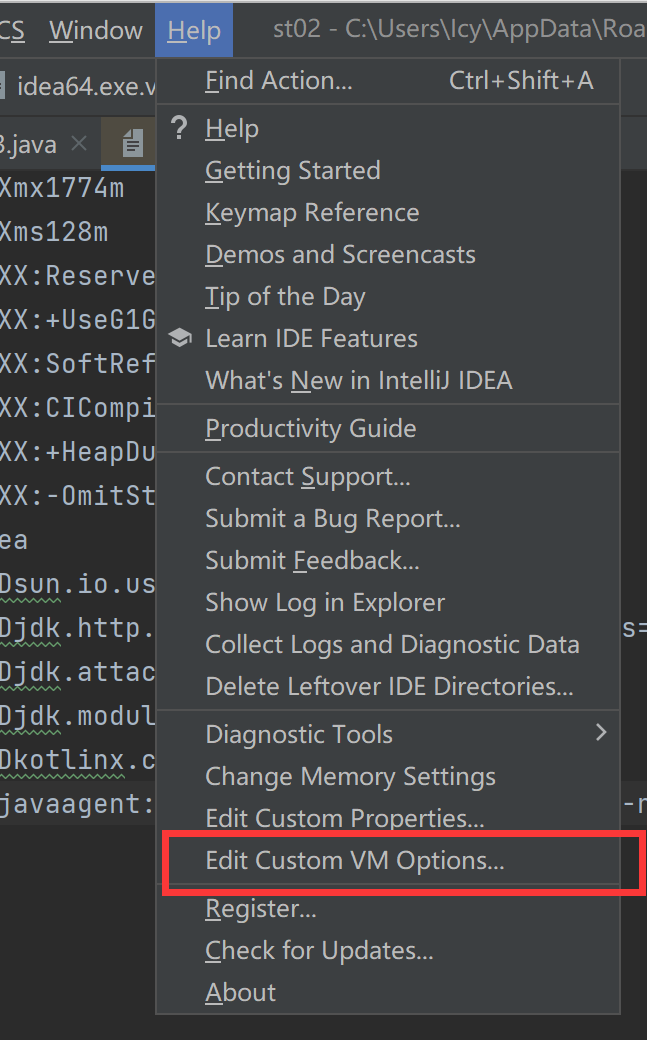The height and width of the screenshot is (1040, 647).
Task: Click Show Log in Explorer
Action: point(325,603)
